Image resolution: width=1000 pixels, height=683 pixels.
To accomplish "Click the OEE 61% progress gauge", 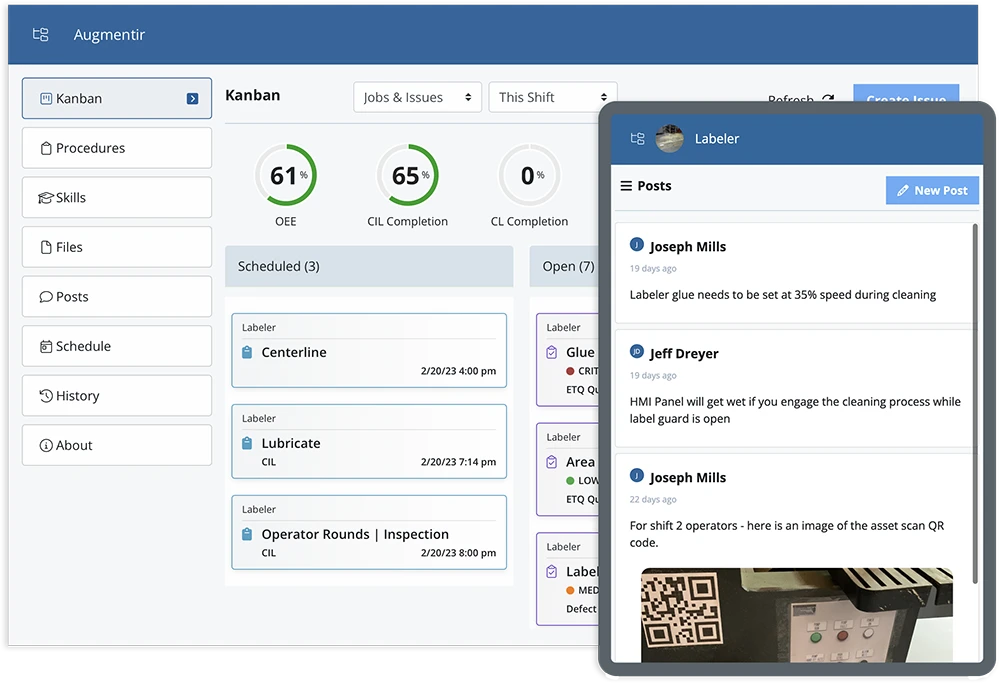I will click(x=286, y=177).
